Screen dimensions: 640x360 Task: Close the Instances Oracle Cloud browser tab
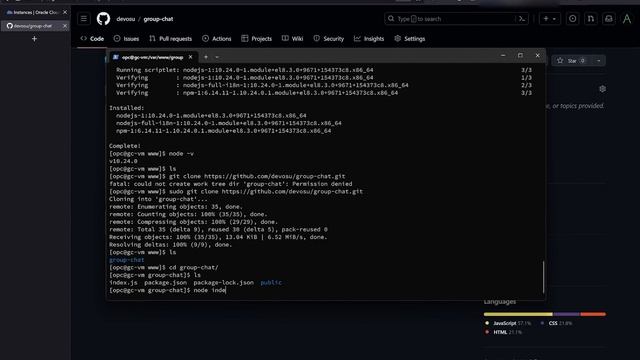pyautogui.click(x=65, y=12)
